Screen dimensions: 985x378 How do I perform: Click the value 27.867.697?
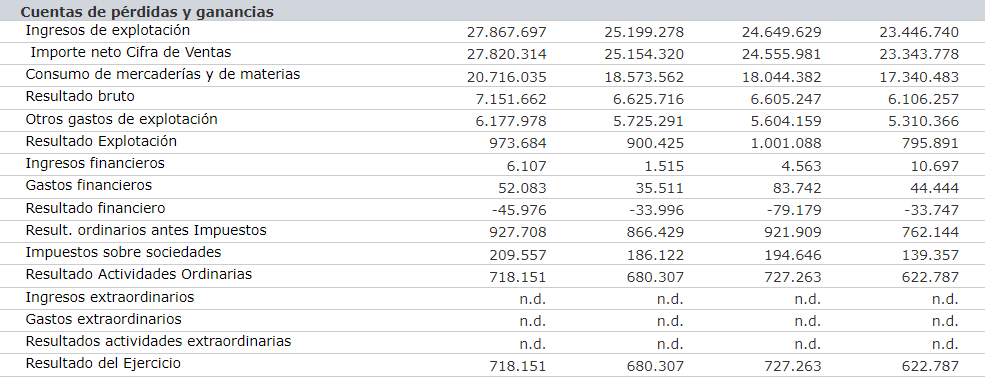[x=507, y=32]
